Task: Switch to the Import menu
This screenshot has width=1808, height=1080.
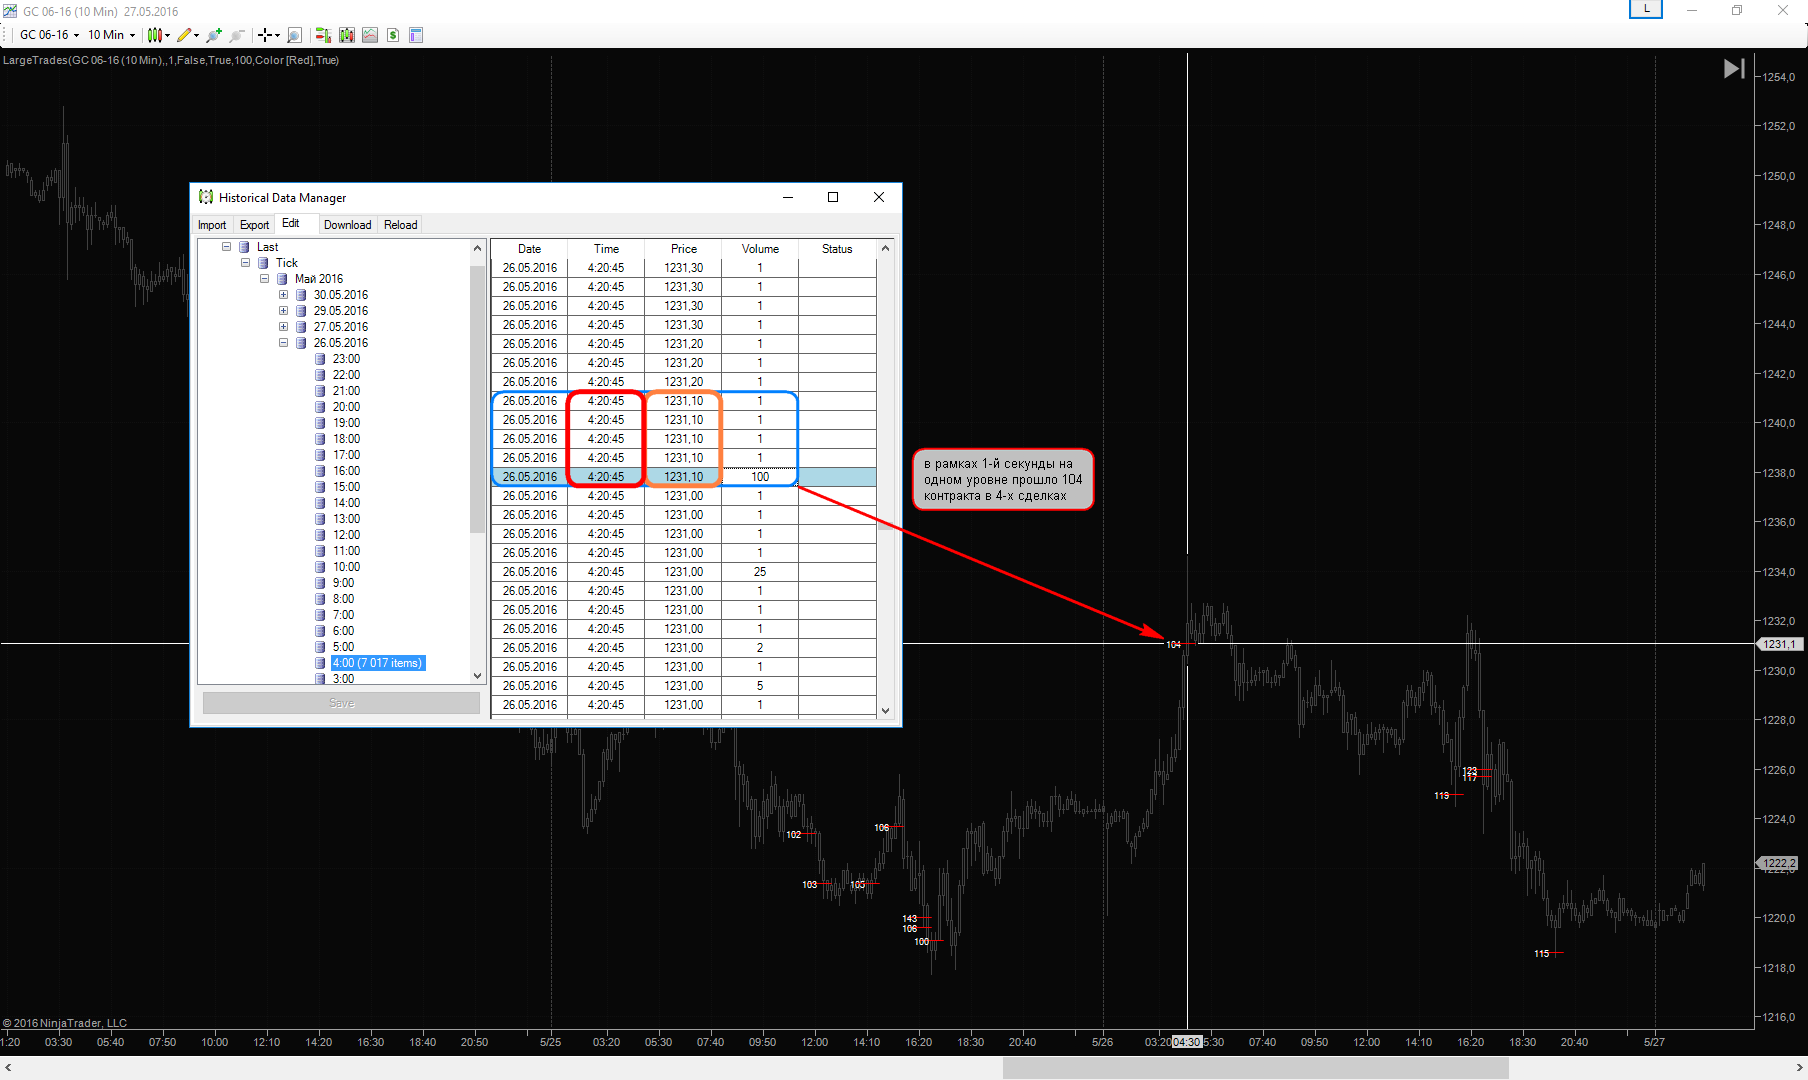Action: [x=212, y=225]
